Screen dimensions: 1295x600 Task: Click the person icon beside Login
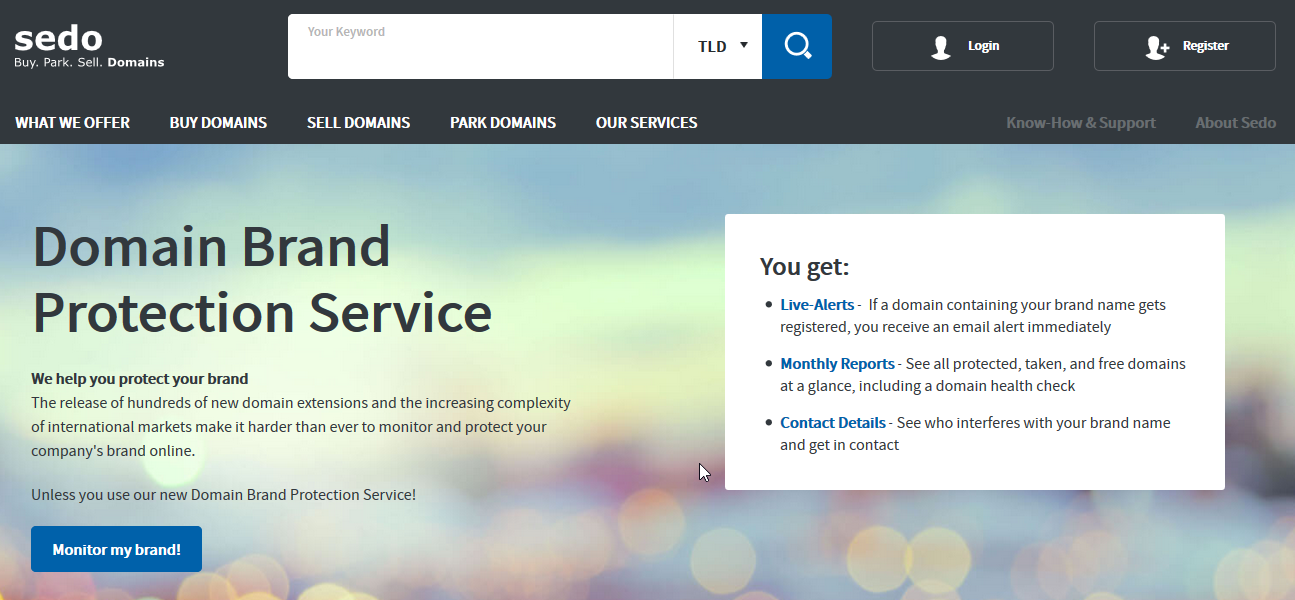[x=940, y=47]
